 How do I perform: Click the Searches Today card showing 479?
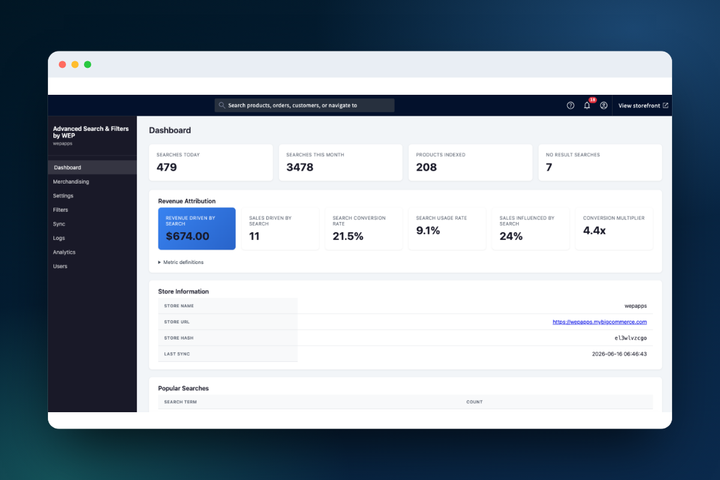click(x=211, y=163)
